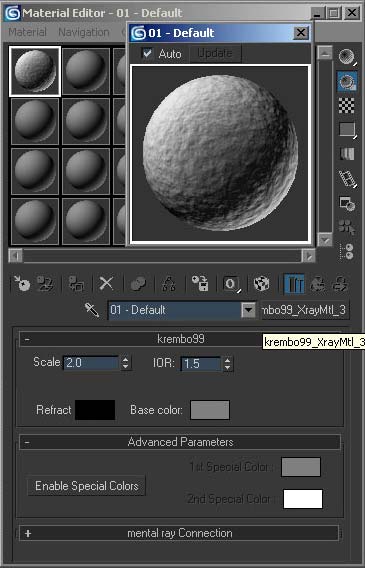Select the second sample slot in top row
365x568 pixels.
click(86, 71)
